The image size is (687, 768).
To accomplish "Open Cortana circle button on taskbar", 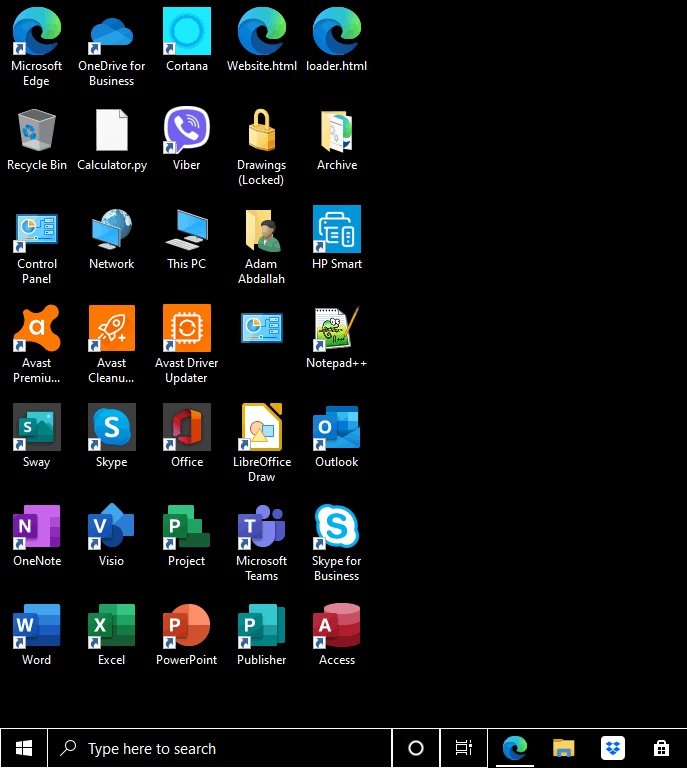I will click(x=416, y=748).
